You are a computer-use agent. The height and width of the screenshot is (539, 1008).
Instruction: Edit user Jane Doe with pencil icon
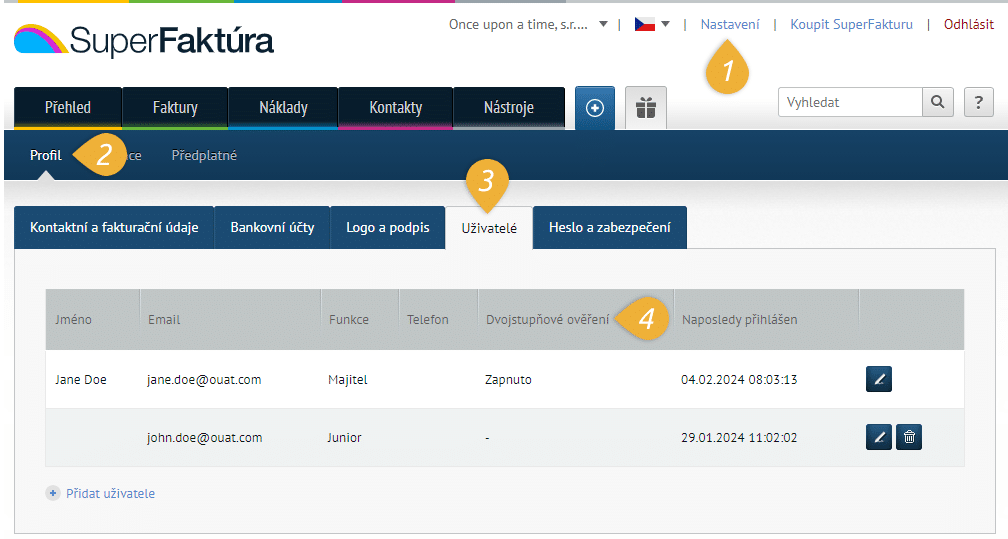tap(879, 379)
